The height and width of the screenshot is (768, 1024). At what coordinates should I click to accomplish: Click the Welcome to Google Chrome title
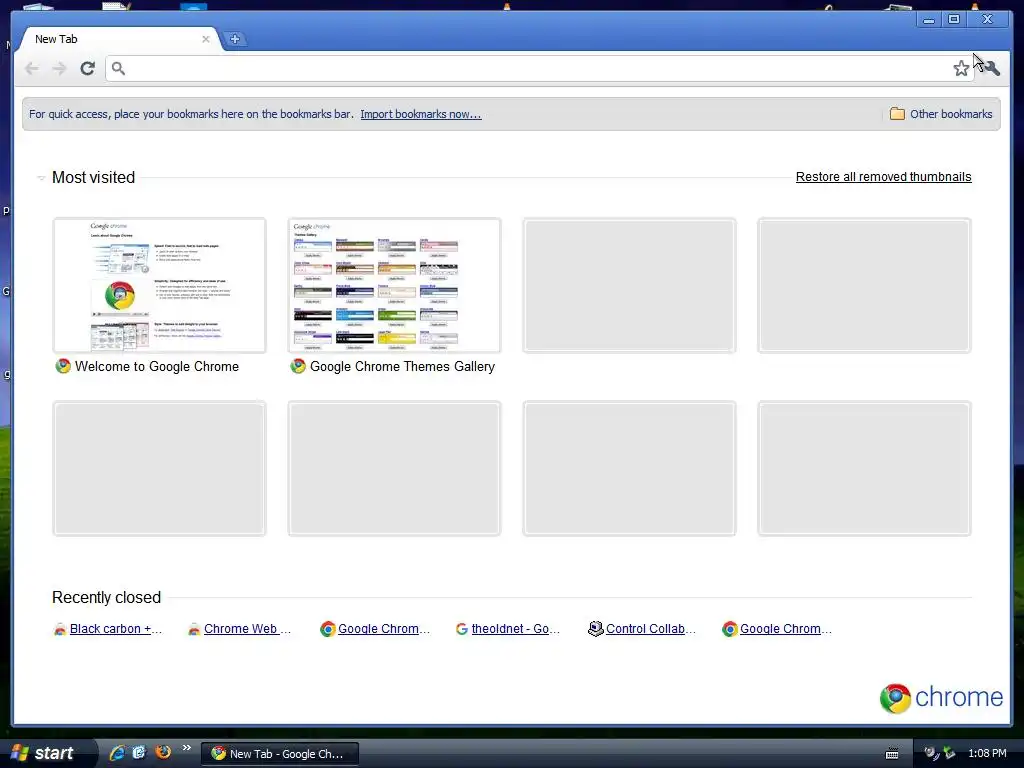157,366
